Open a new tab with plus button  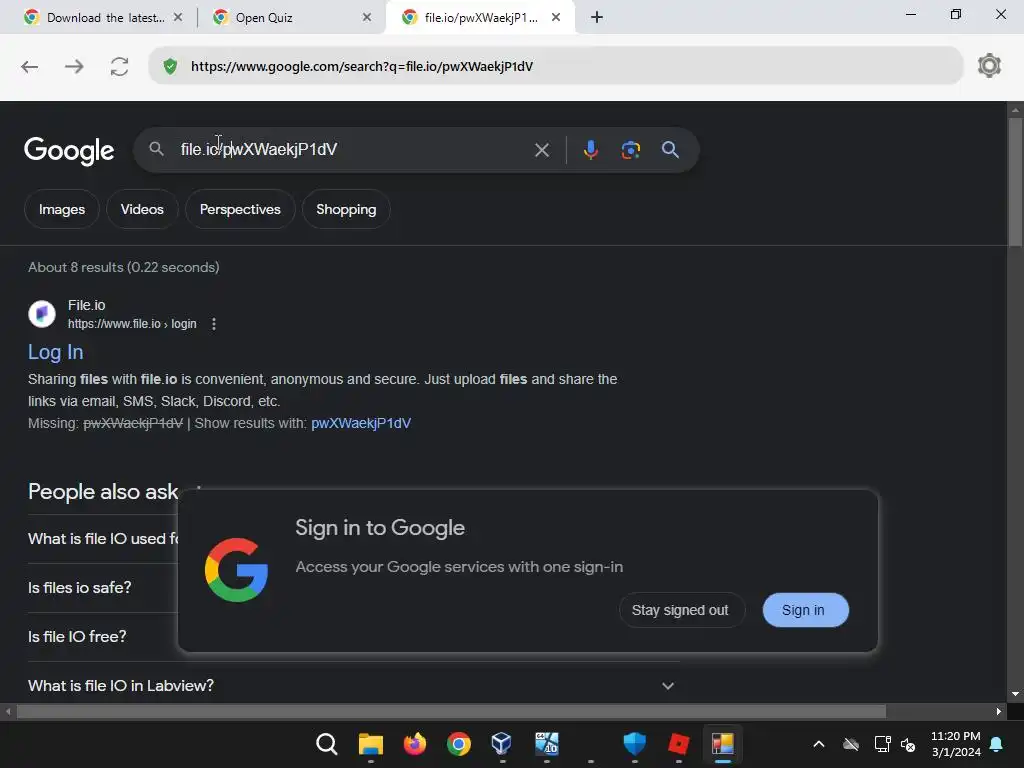597,18
